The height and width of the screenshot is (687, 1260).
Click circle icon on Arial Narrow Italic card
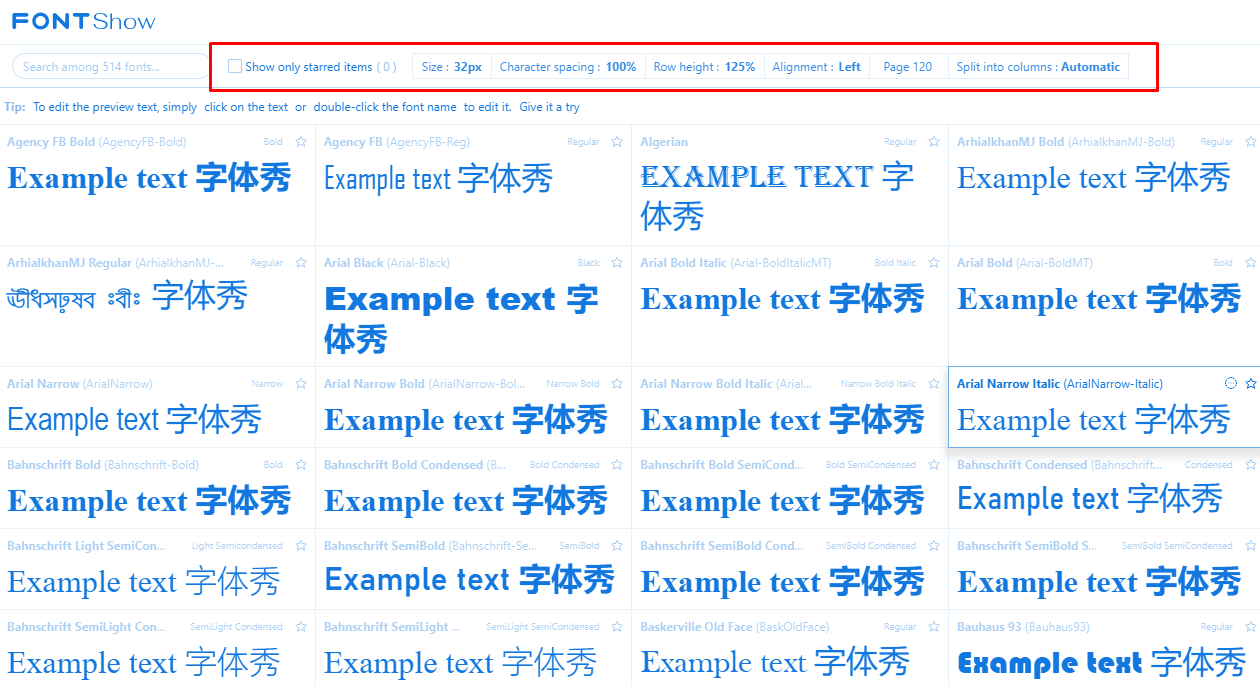click(x=1231, y=384)
